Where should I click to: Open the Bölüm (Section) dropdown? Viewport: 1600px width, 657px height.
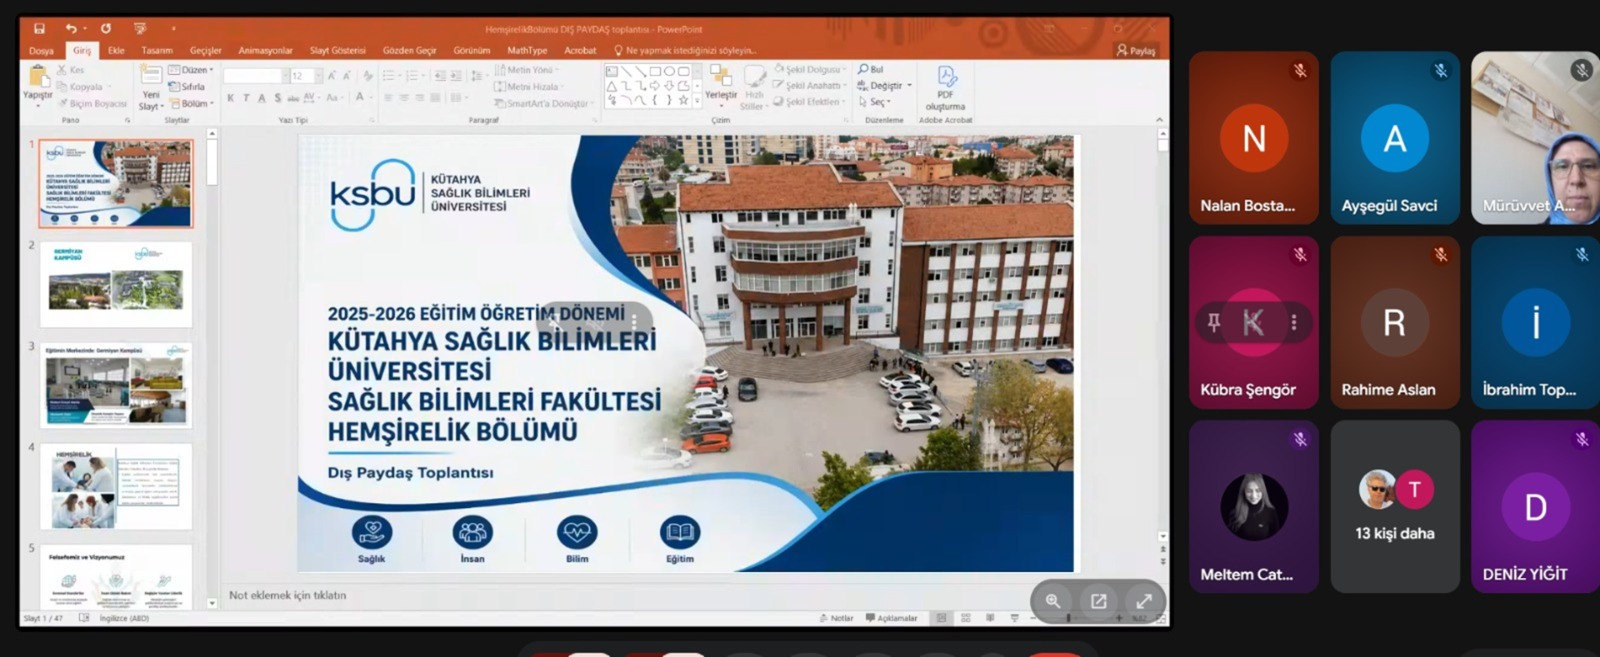pos(191,103)
